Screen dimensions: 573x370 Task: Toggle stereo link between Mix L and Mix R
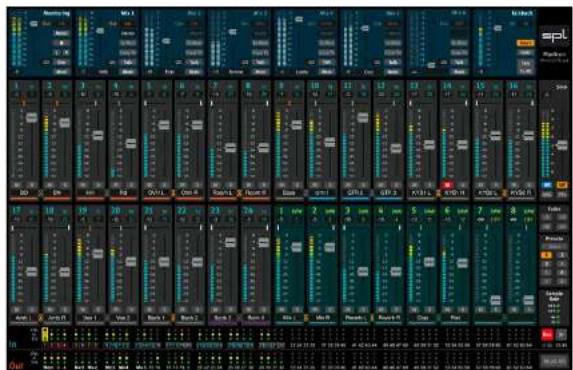pyautogui.click(x=306, y=318)
